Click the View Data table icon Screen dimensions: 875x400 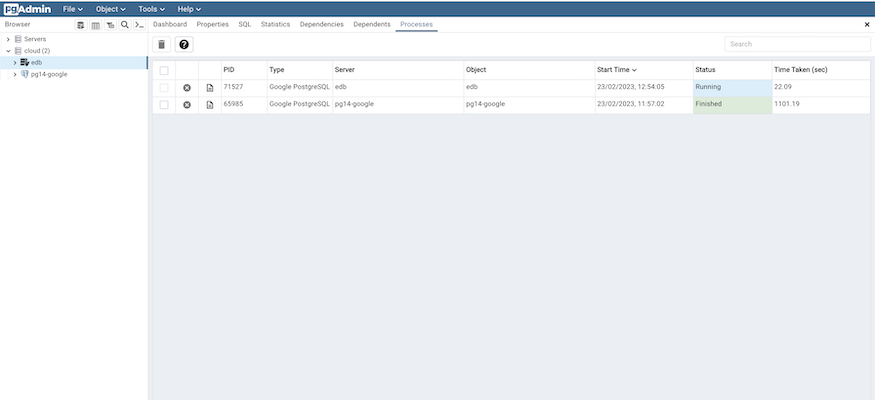point(95,24)
